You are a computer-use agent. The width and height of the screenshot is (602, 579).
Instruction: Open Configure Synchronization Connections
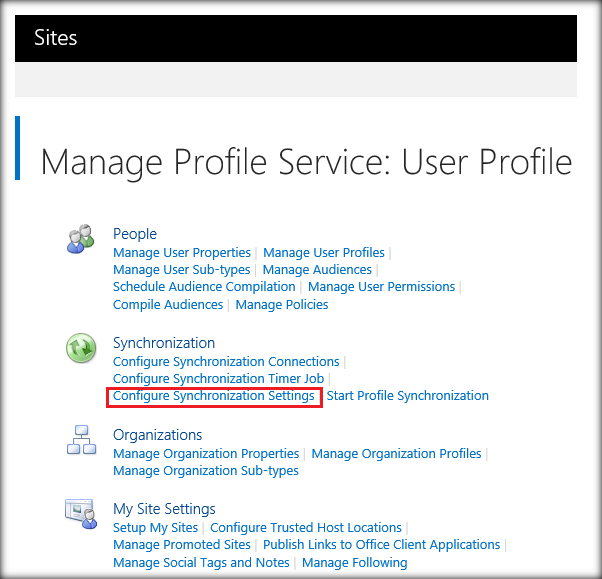[226, 362]
